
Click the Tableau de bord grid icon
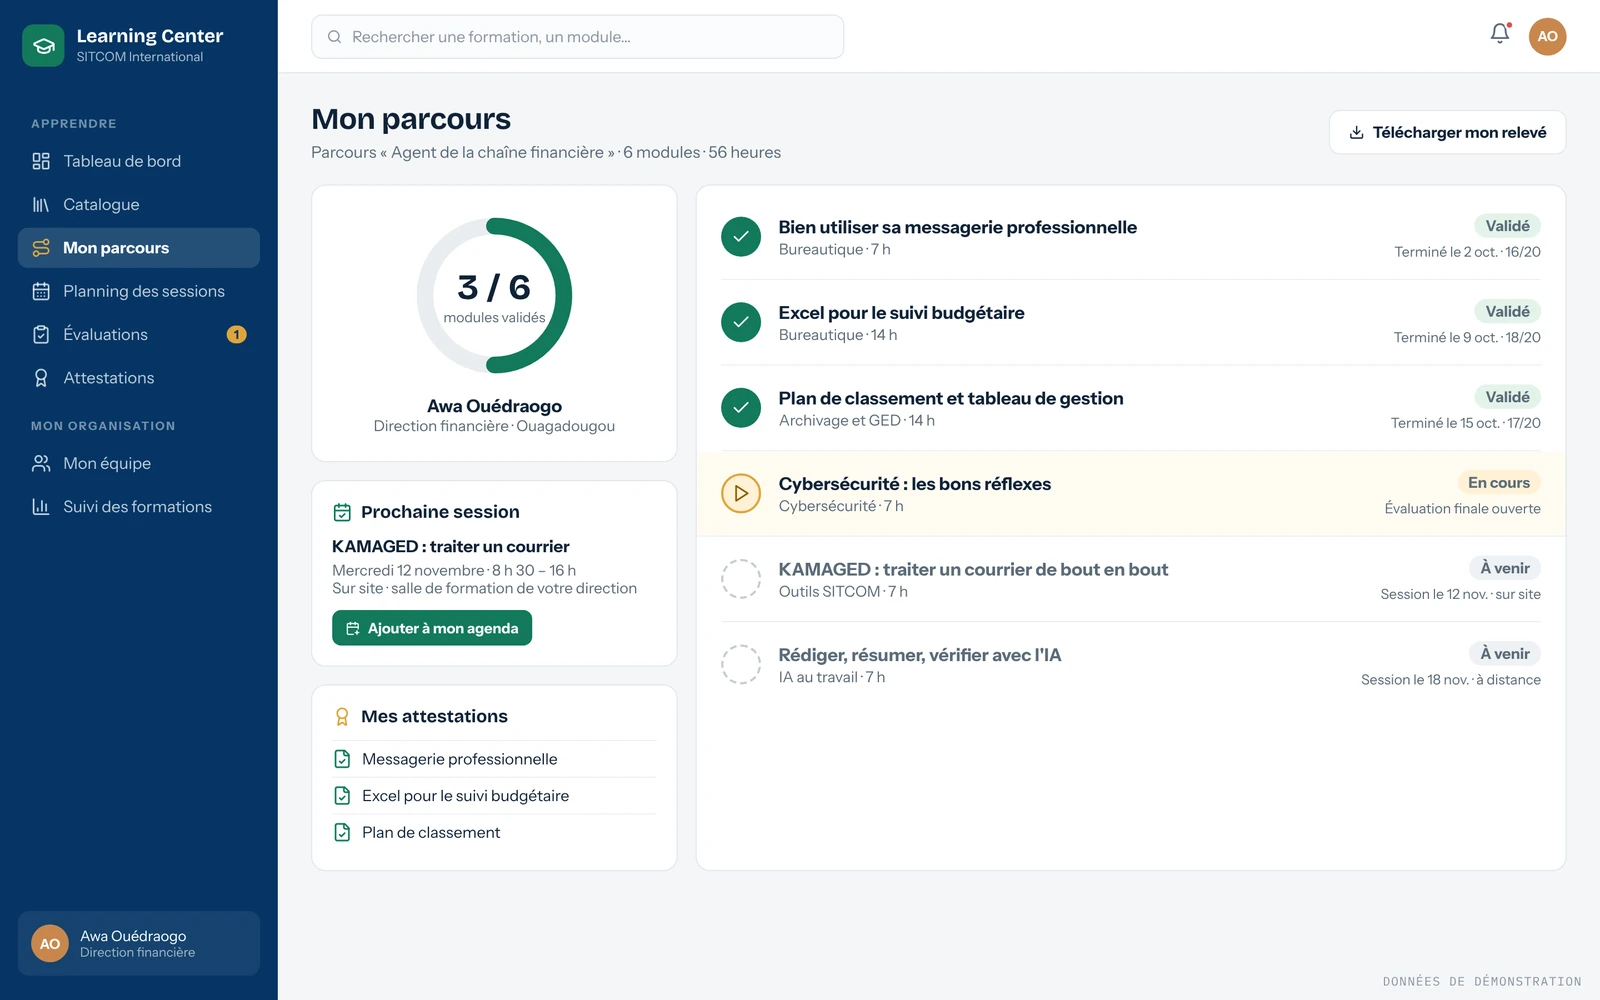tap(41, 161)
